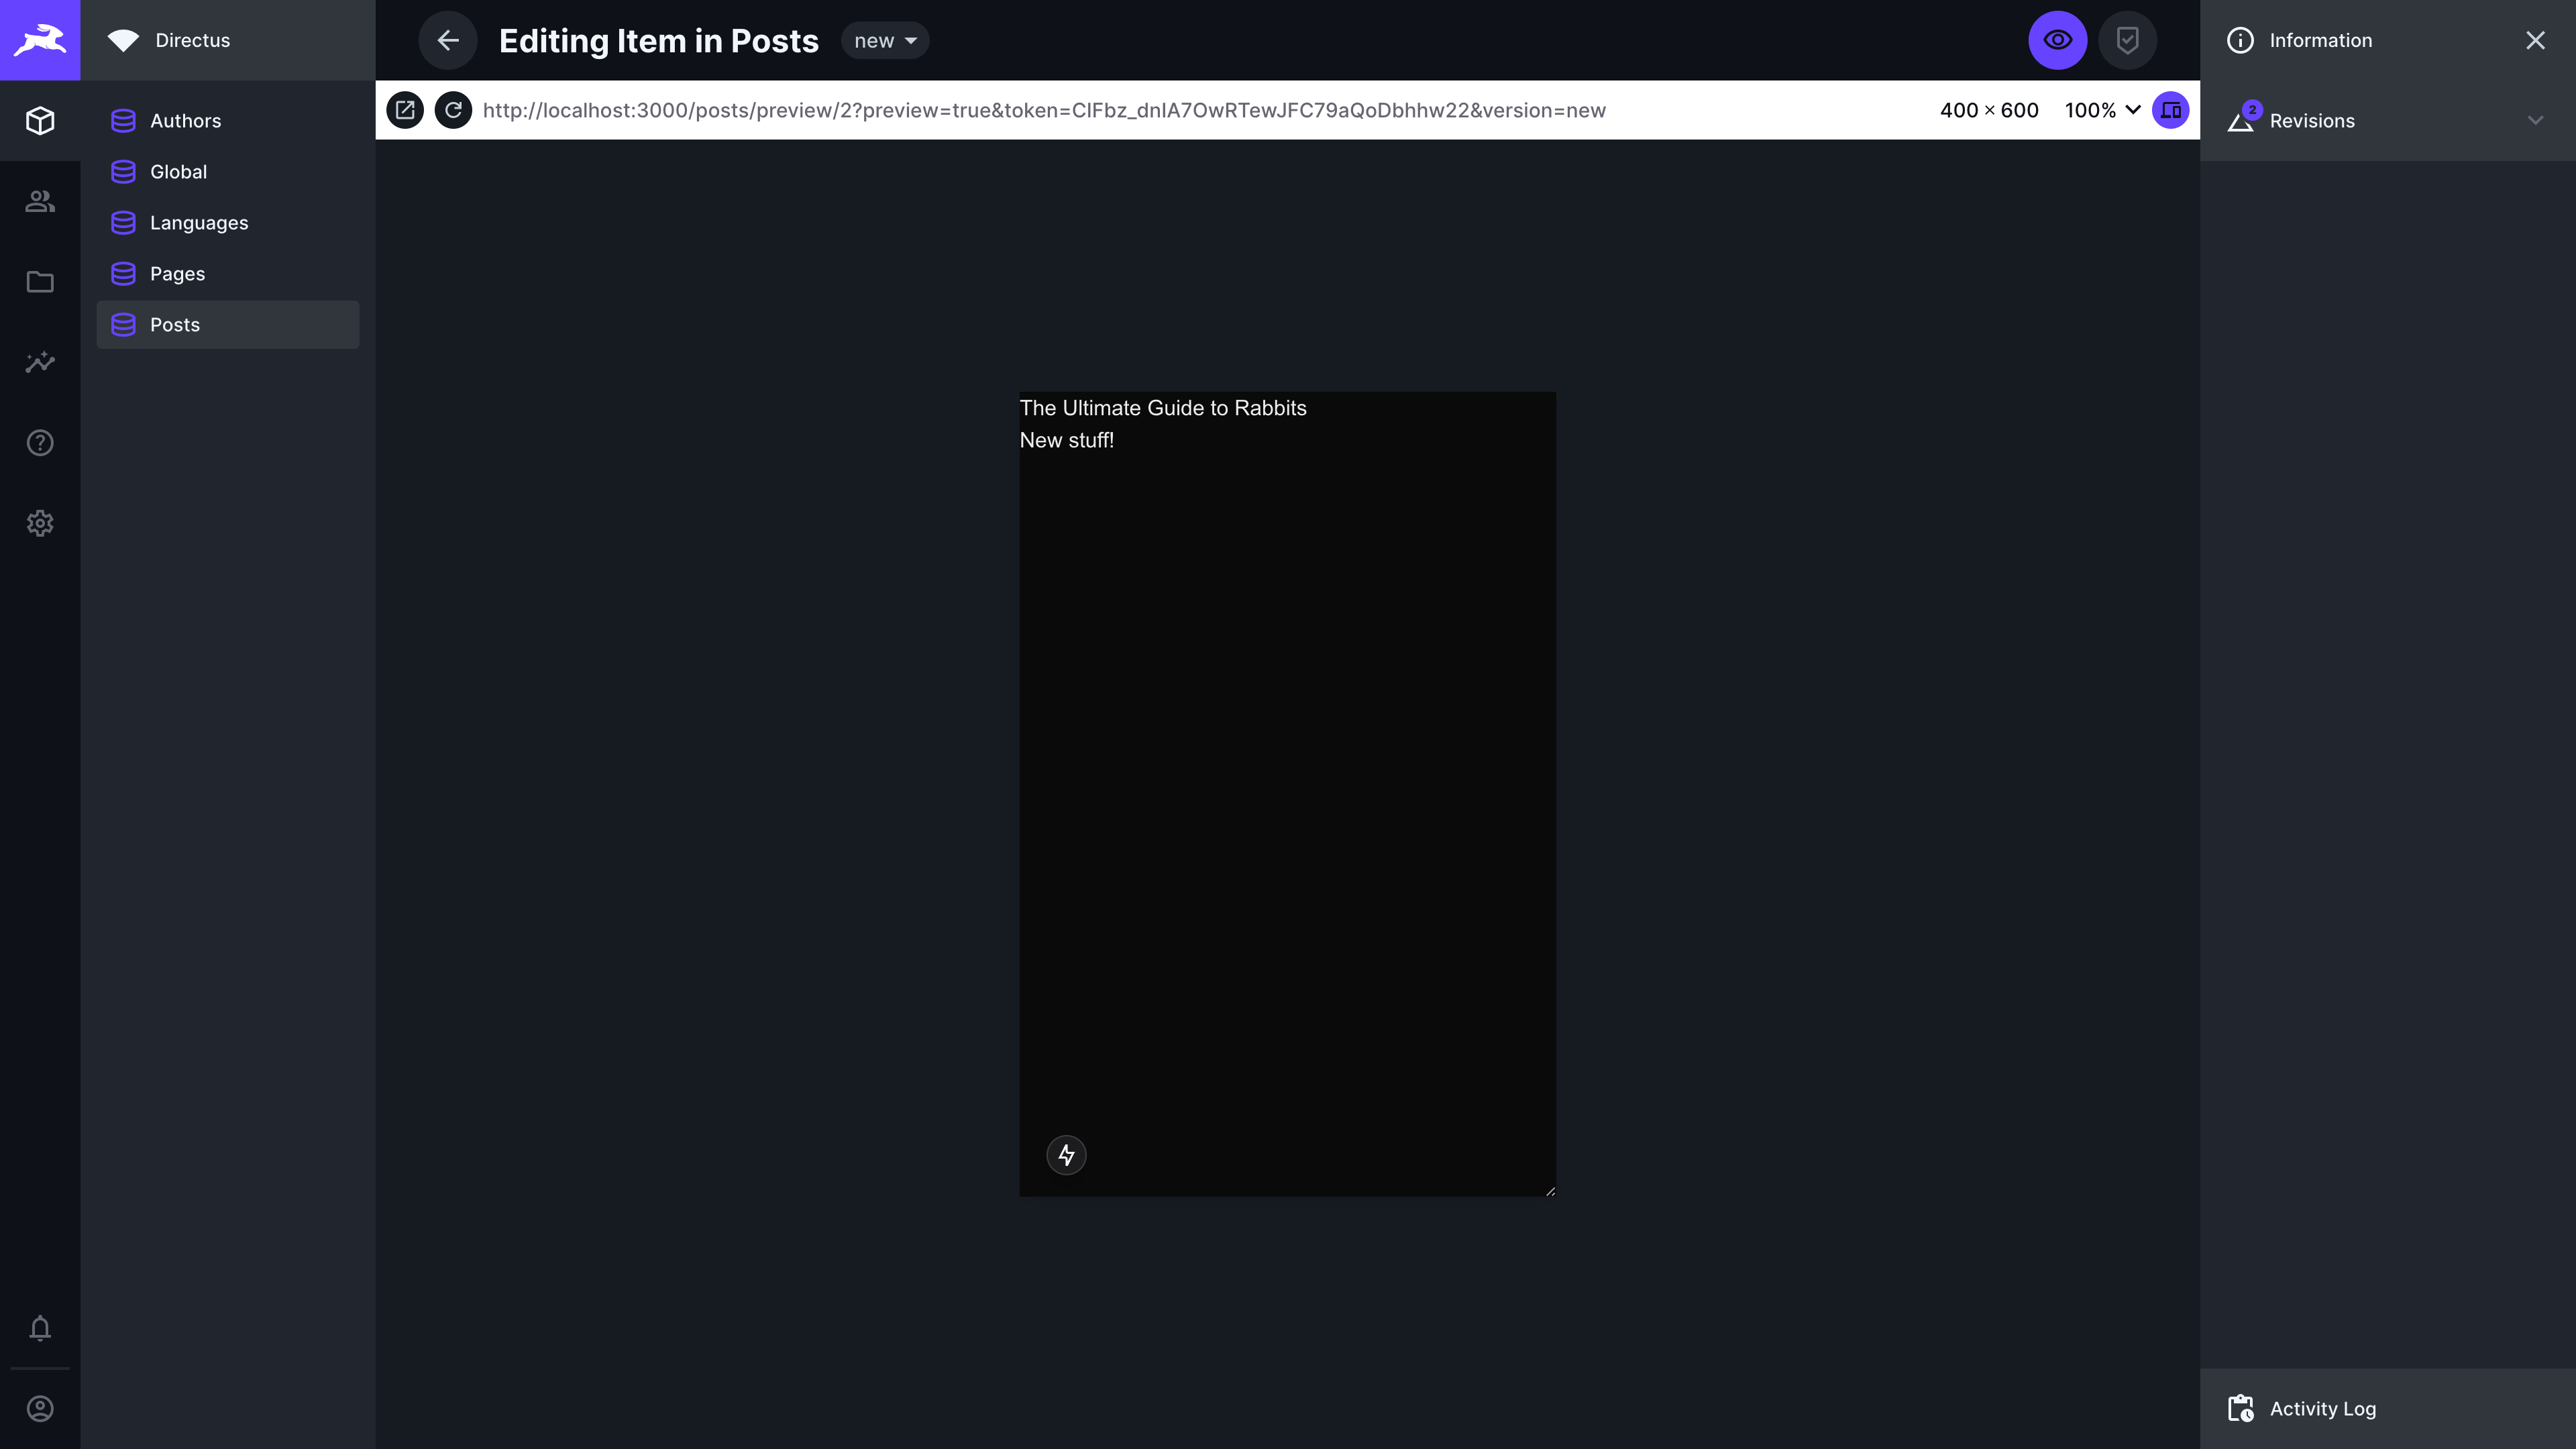Open the Help question mark icon

coord(40,442)
